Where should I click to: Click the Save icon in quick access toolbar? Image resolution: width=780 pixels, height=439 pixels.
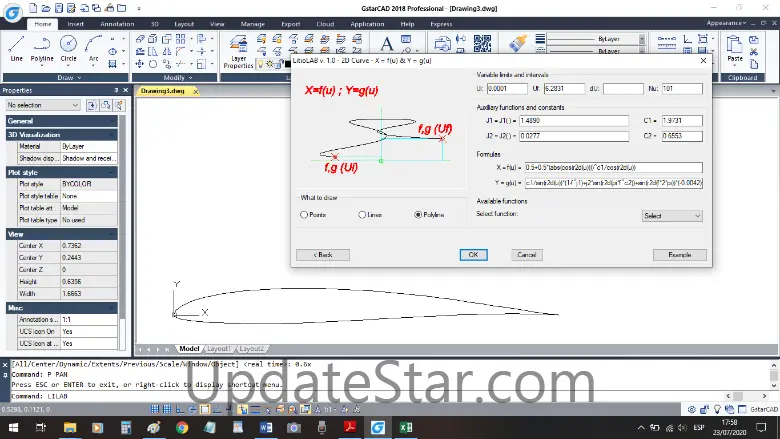(x=59, y=8)
